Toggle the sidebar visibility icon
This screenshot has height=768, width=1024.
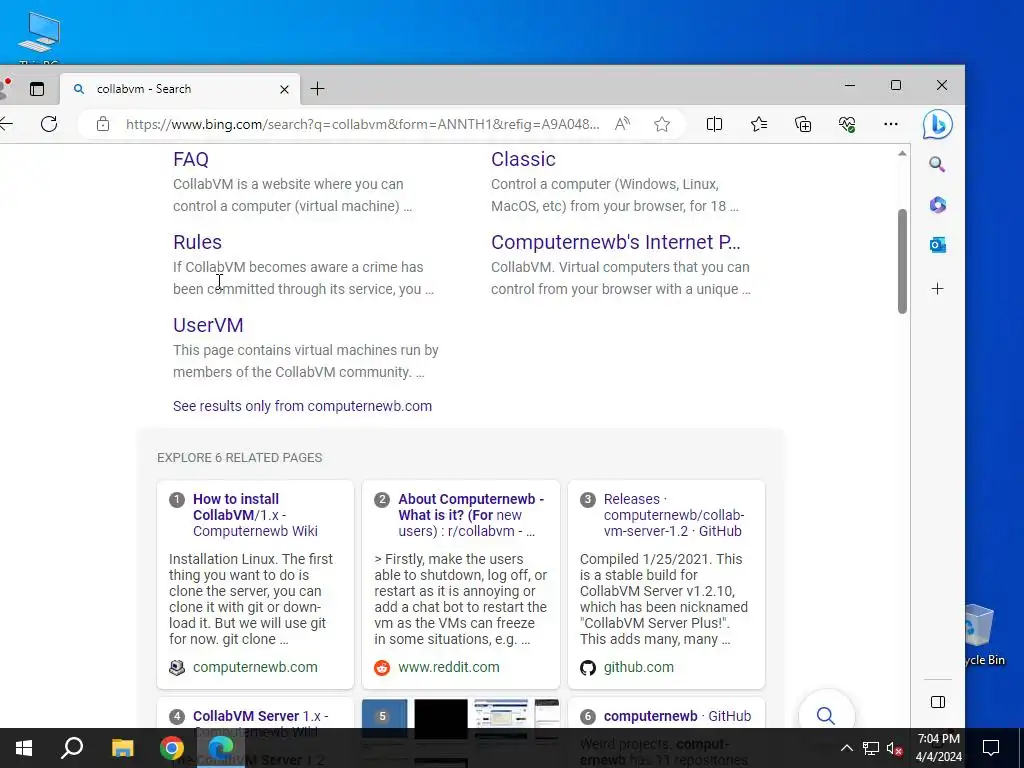click(938, 702)
